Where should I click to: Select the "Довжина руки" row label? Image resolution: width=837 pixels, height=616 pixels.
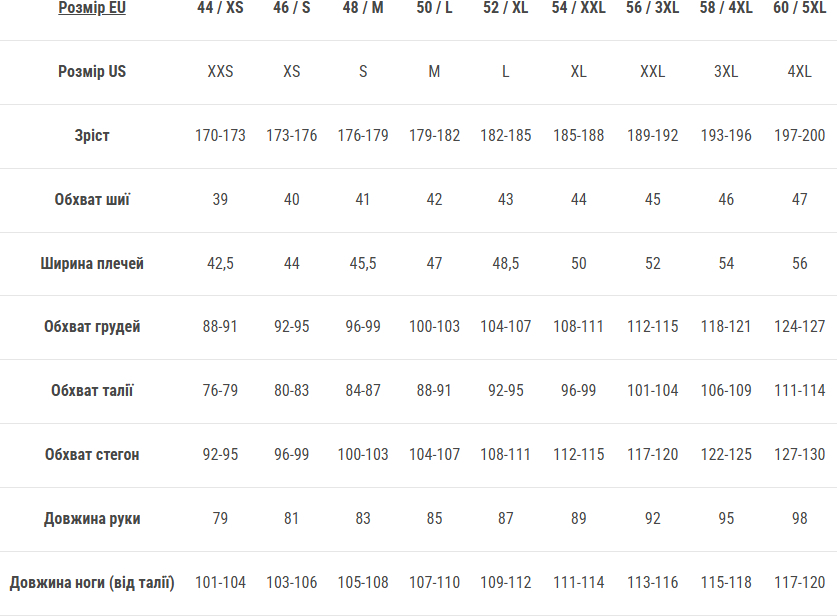tap(92, 519)
